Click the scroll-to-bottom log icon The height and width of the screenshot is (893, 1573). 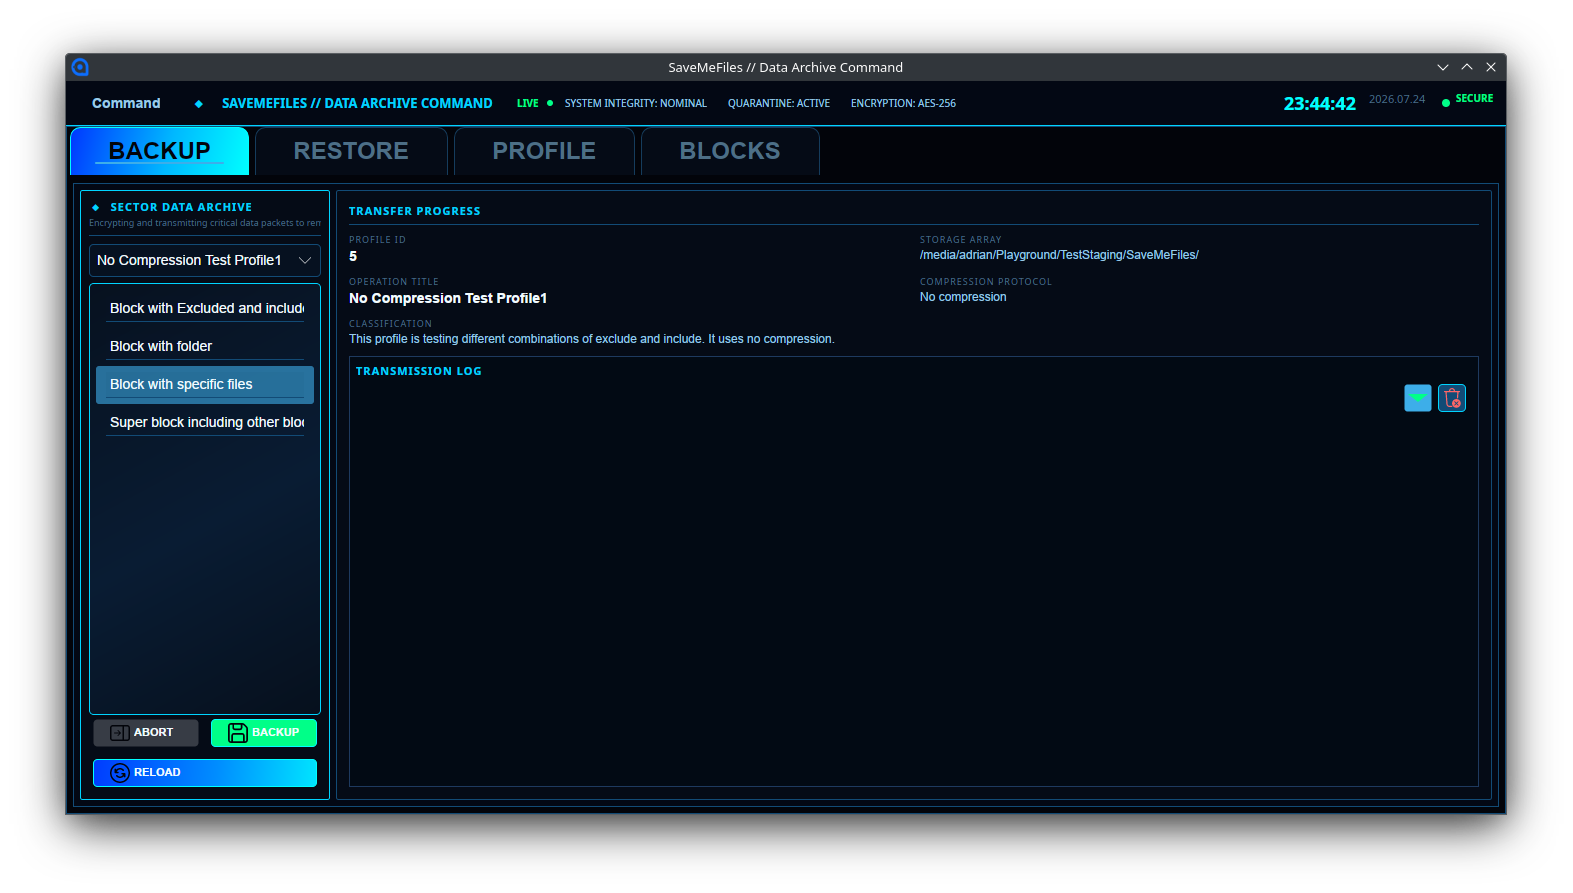click(1417, 398)
